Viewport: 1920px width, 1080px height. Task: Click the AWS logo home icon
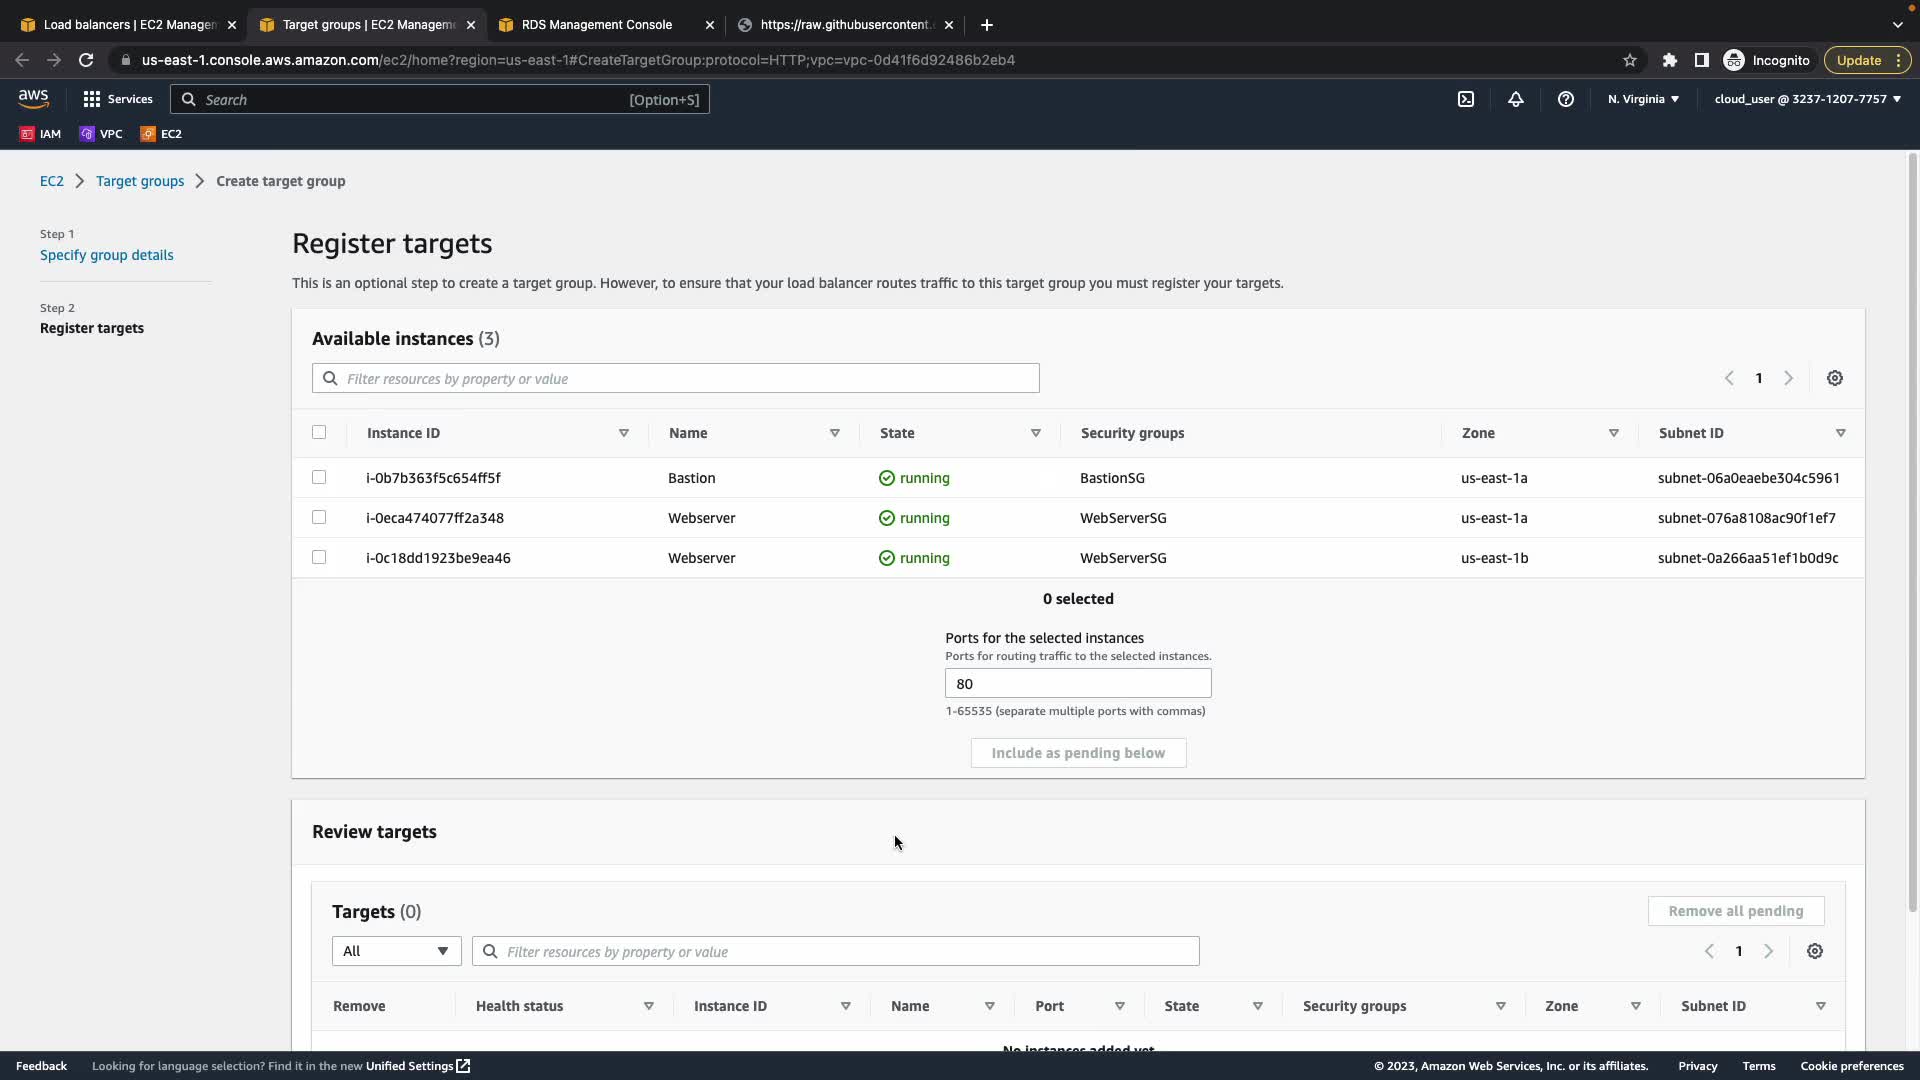coord(33,98)
